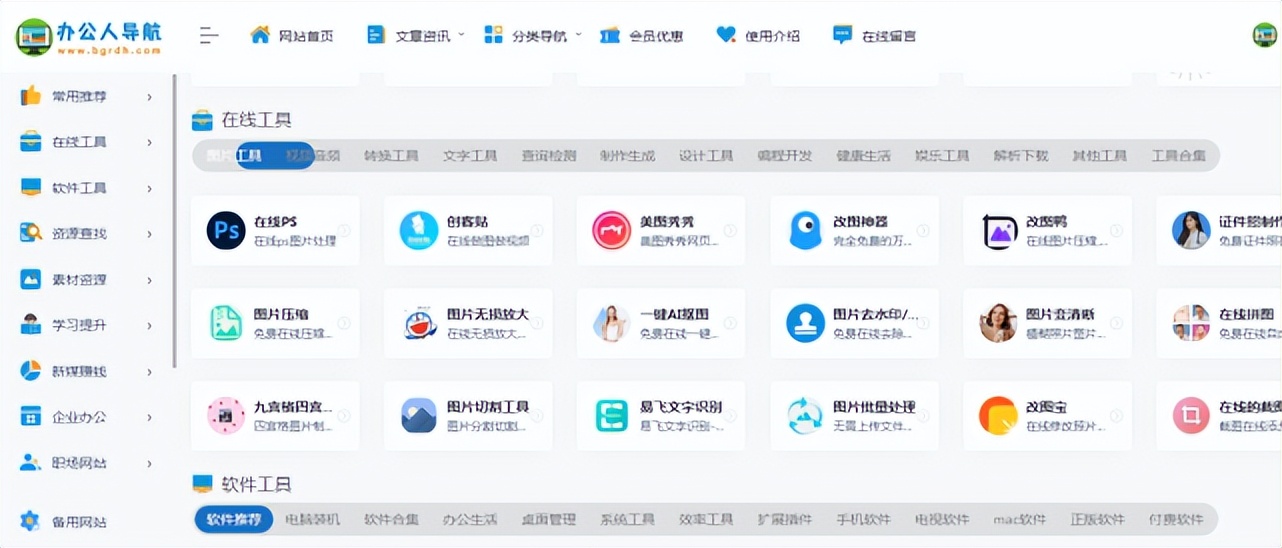Expand 常用推荐 sidebar chevron
This screenshot has height=548, width=1282.
150,97
